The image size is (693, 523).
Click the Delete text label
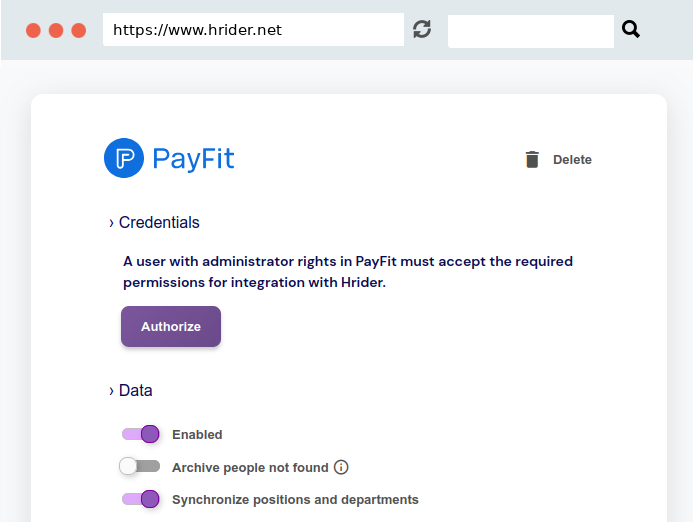point(572,160)
